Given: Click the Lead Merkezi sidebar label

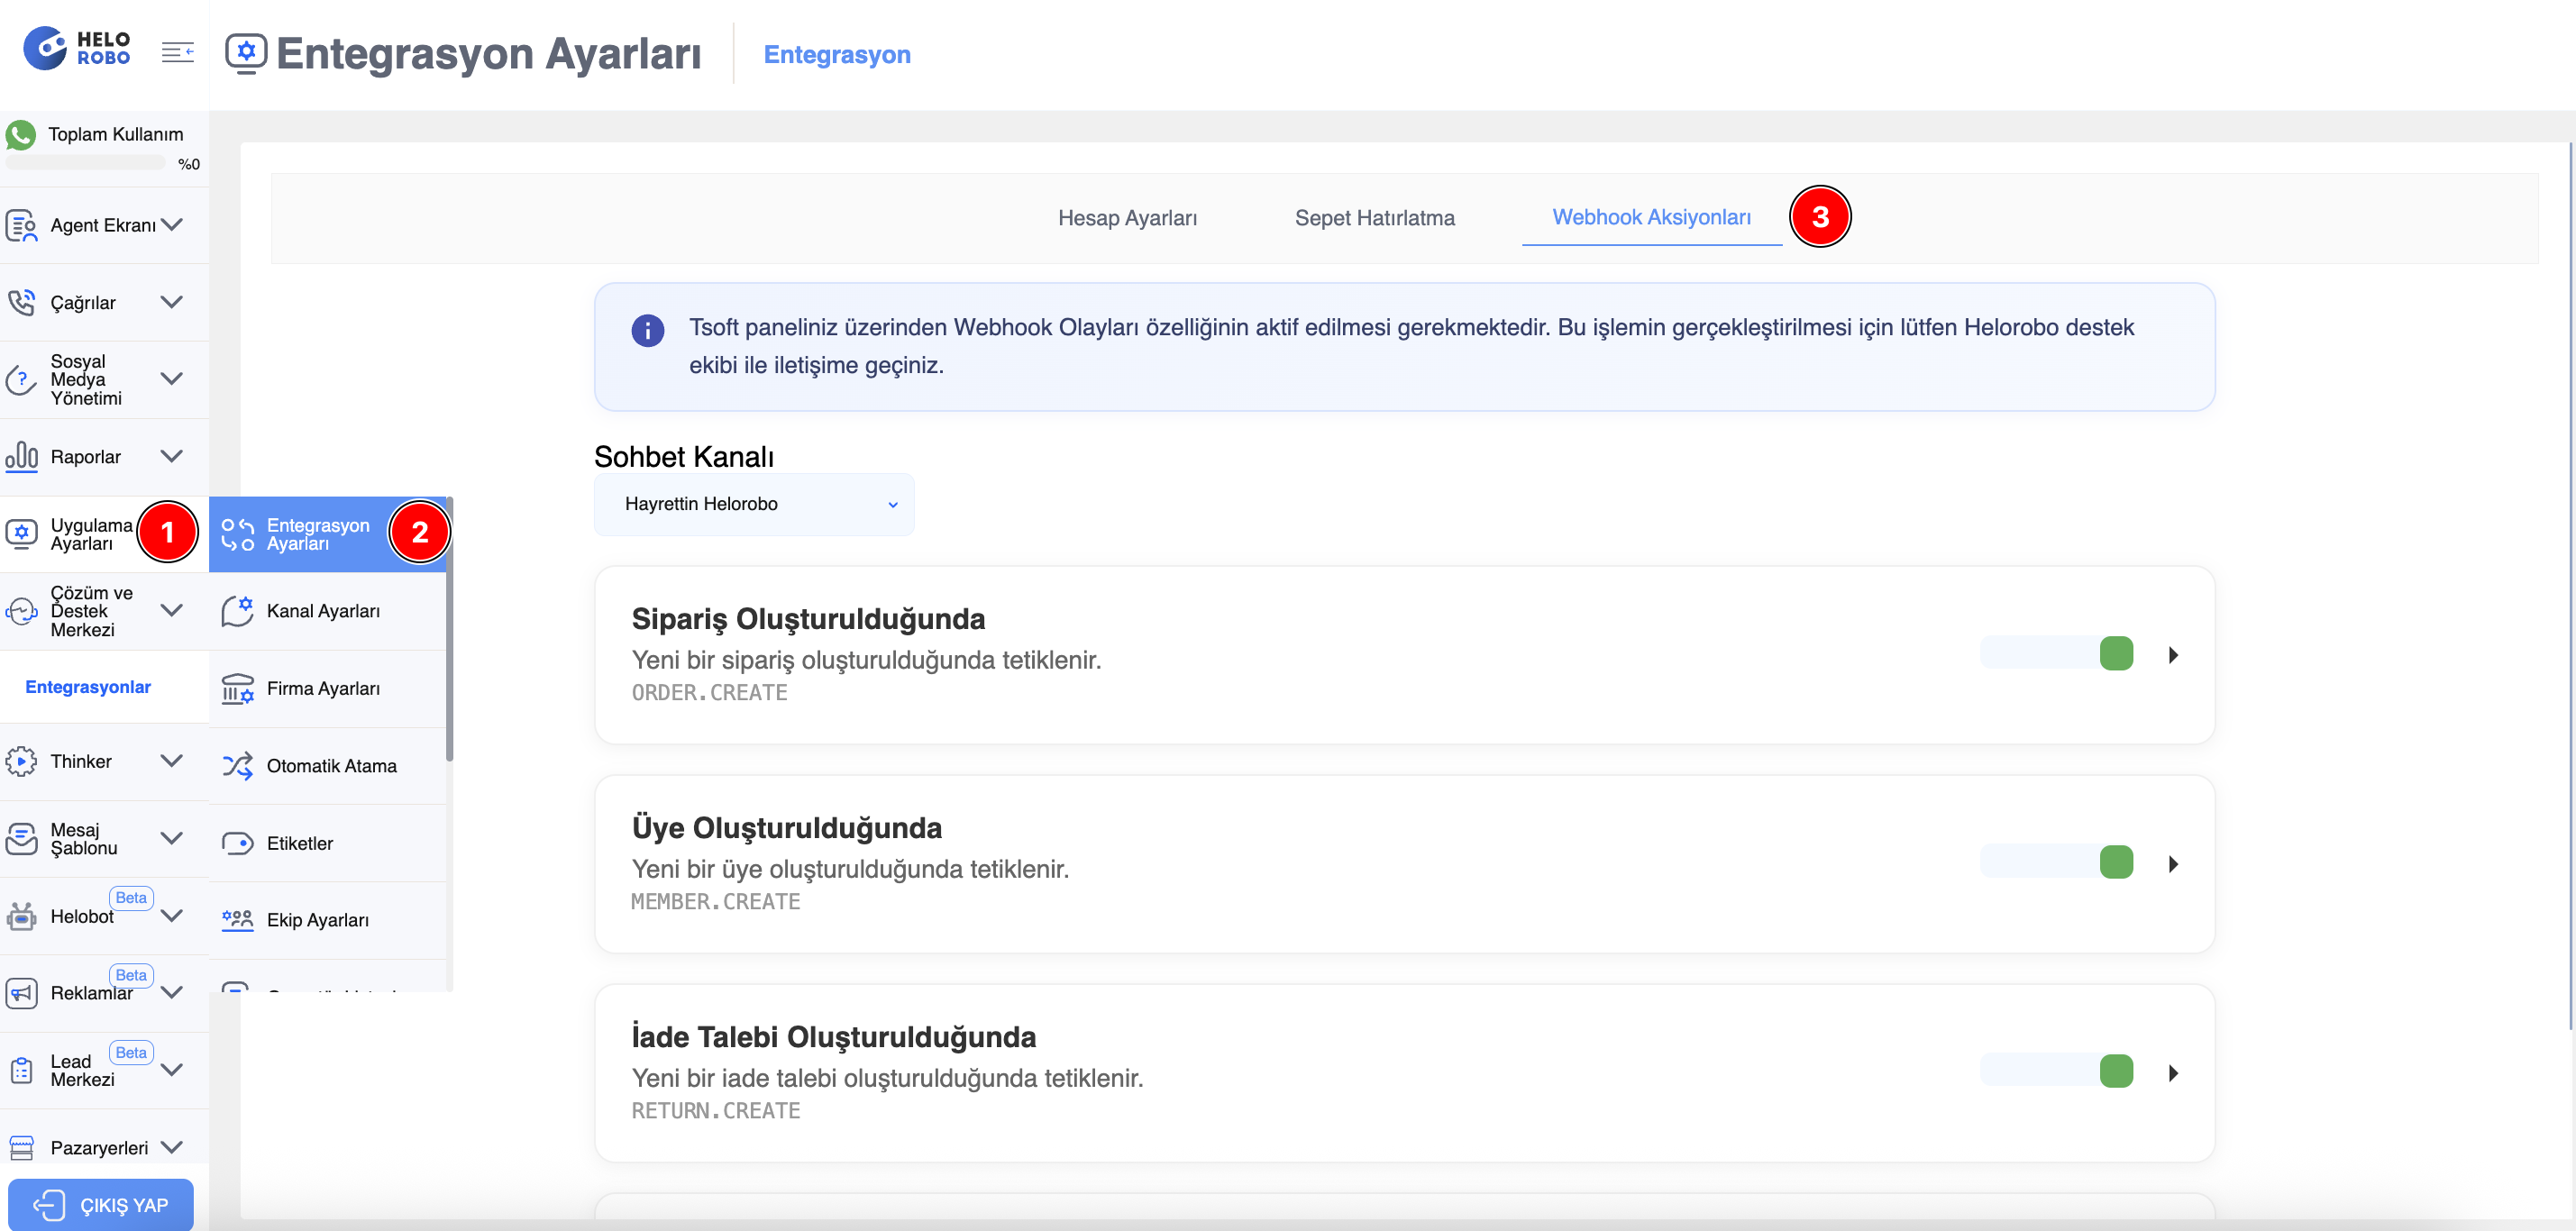Looking at the screenshot, I should (x=82, y=1070).
